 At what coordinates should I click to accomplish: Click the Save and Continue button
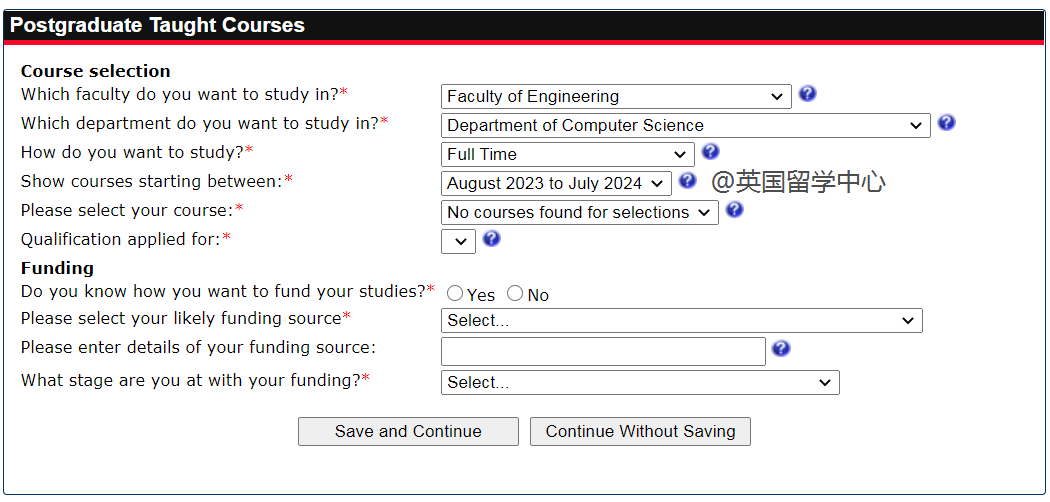pos(408,432)
